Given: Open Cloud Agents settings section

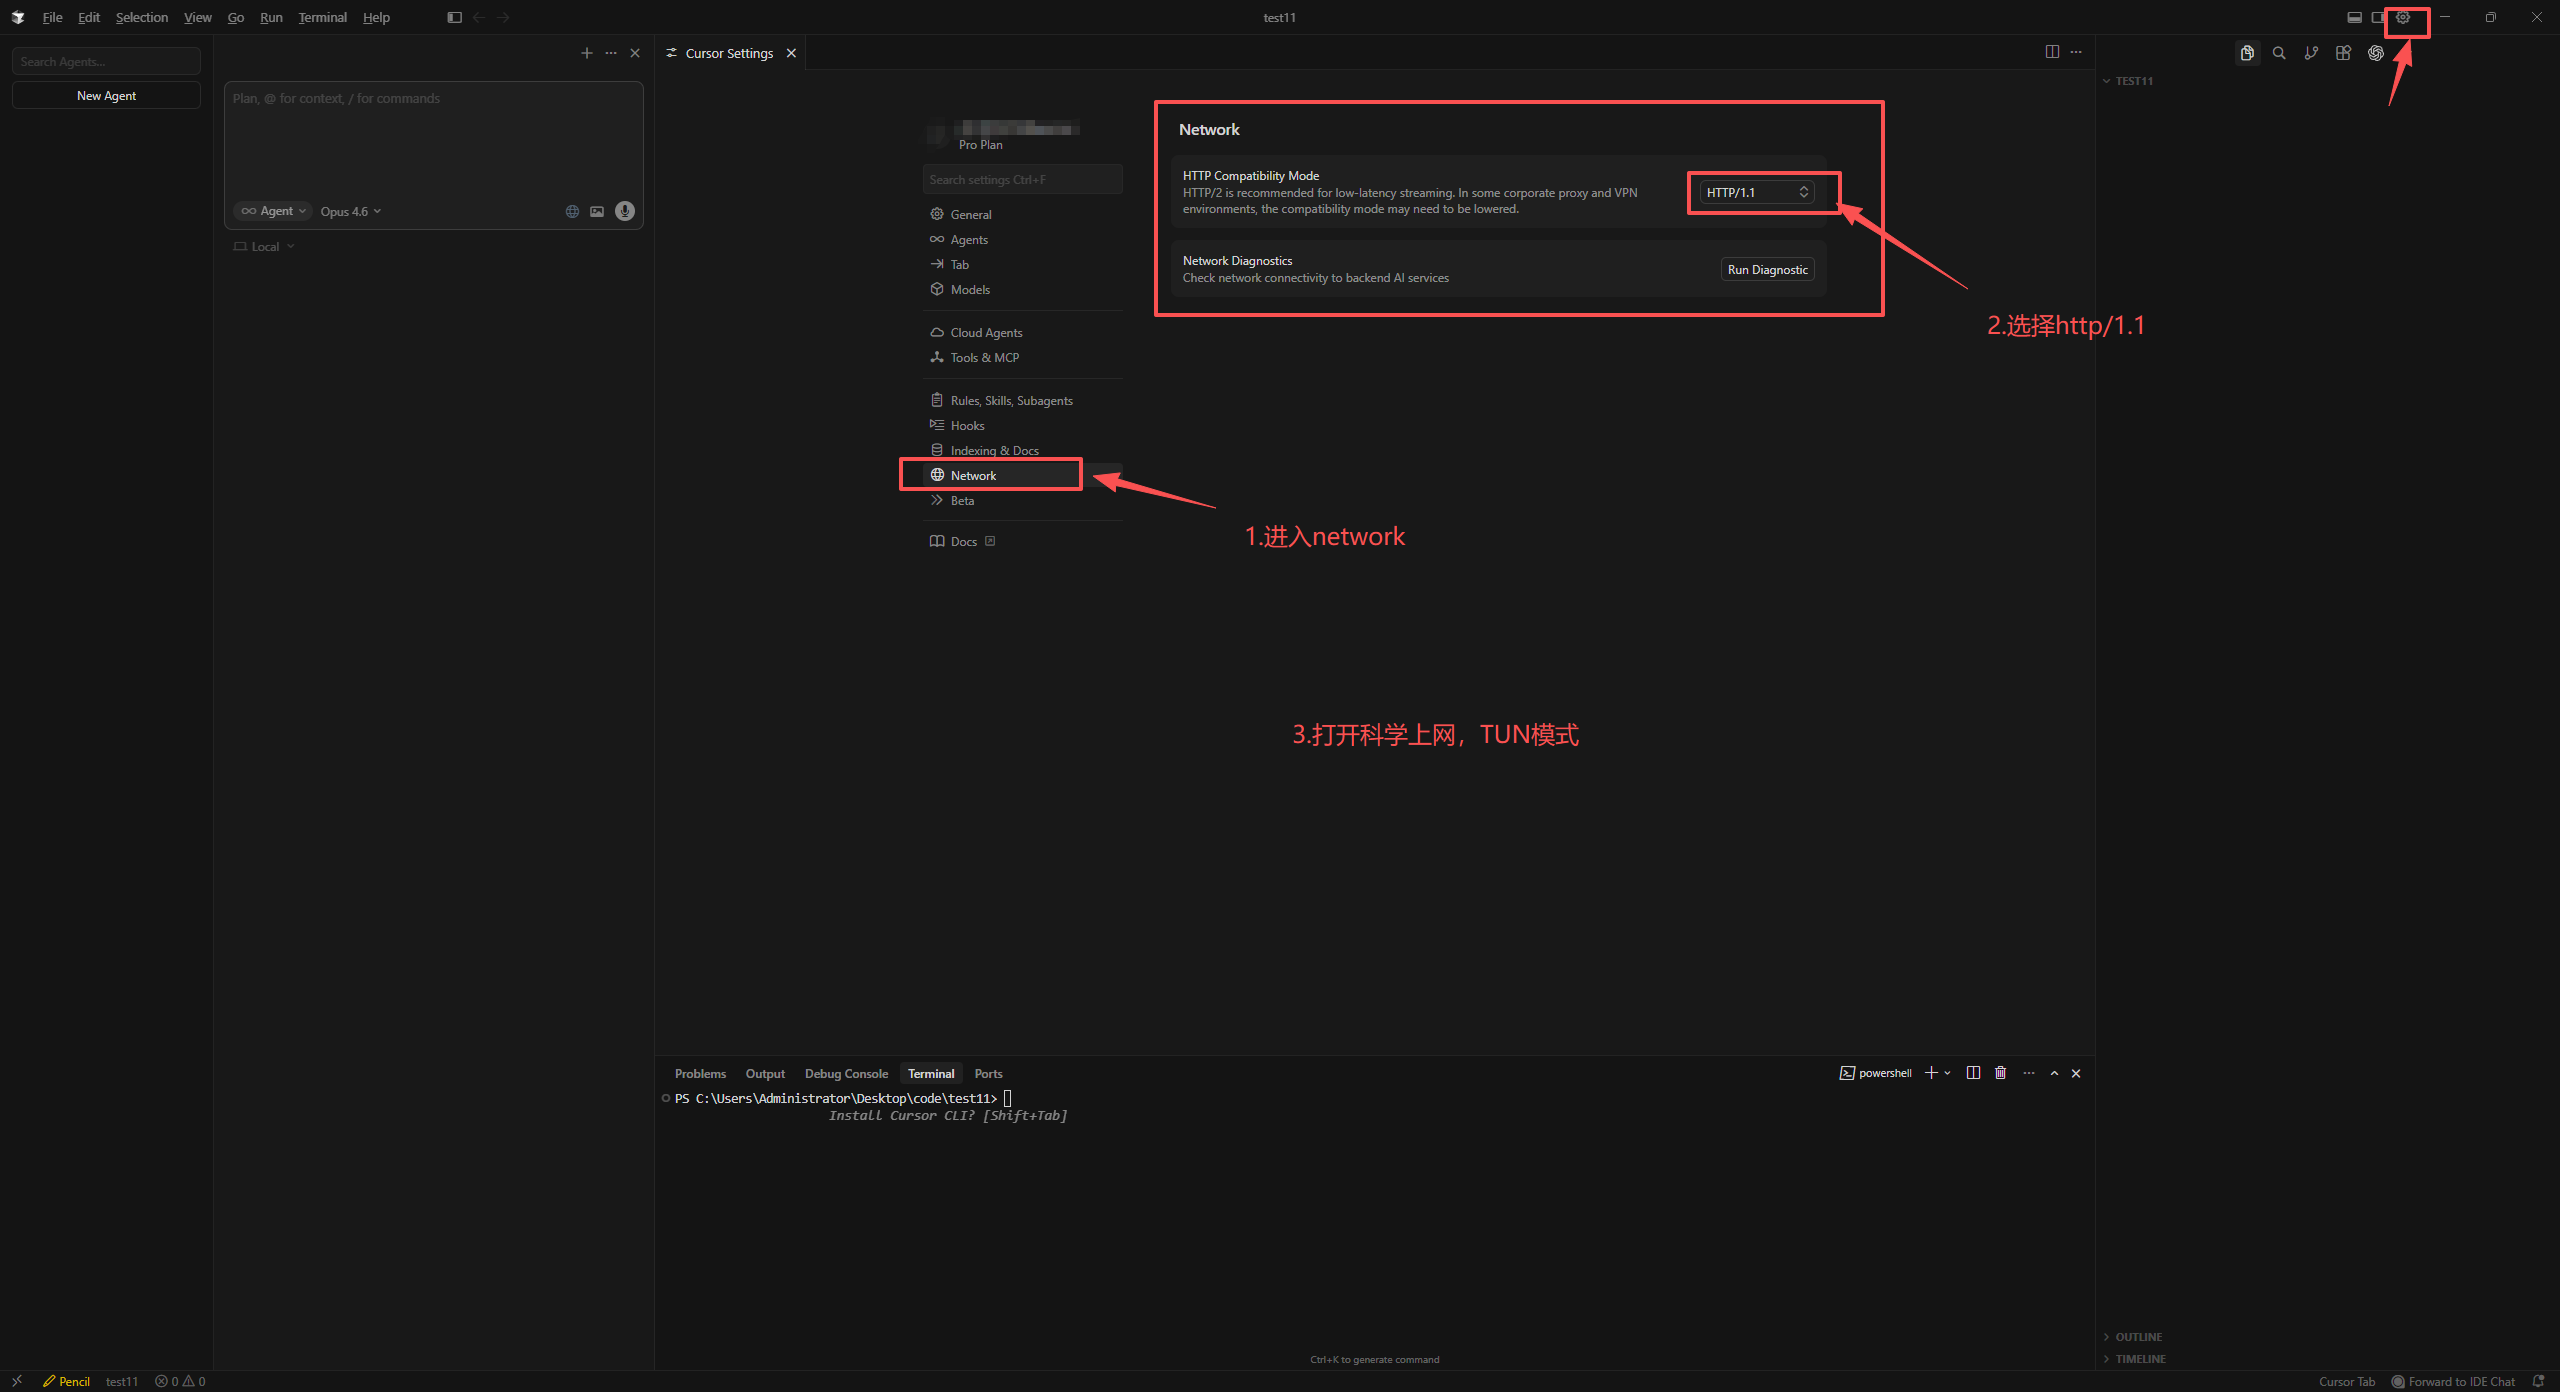Looking at the screenshot, I should click(1022, 332).
